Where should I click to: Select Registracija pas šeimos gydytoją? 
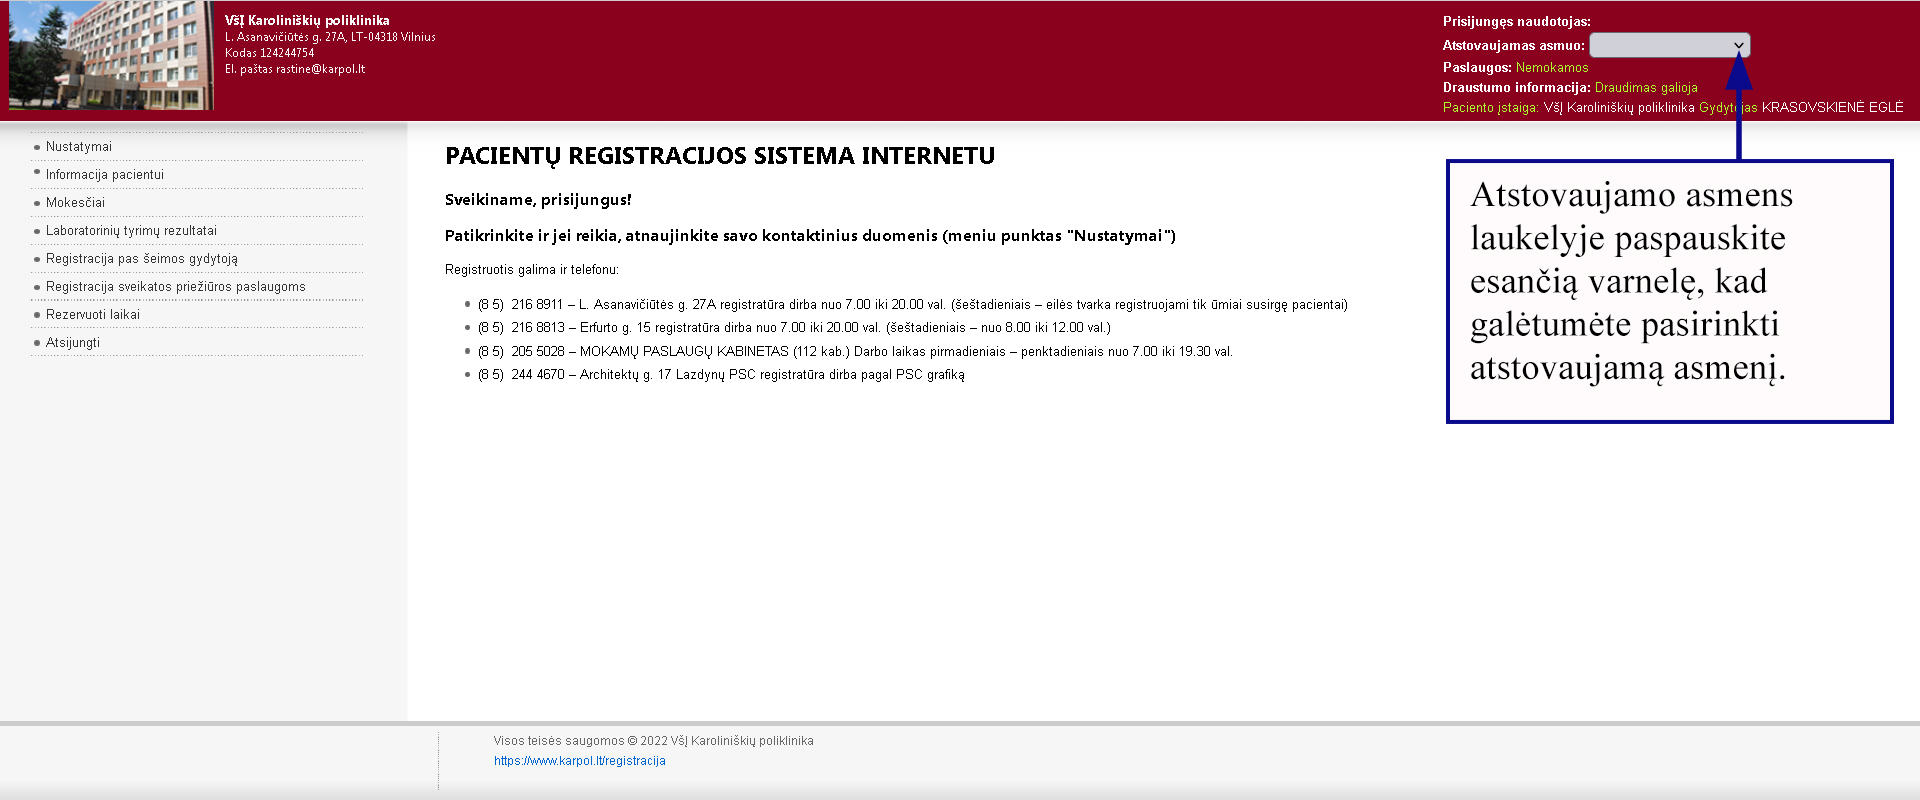(x=142, y=259)
